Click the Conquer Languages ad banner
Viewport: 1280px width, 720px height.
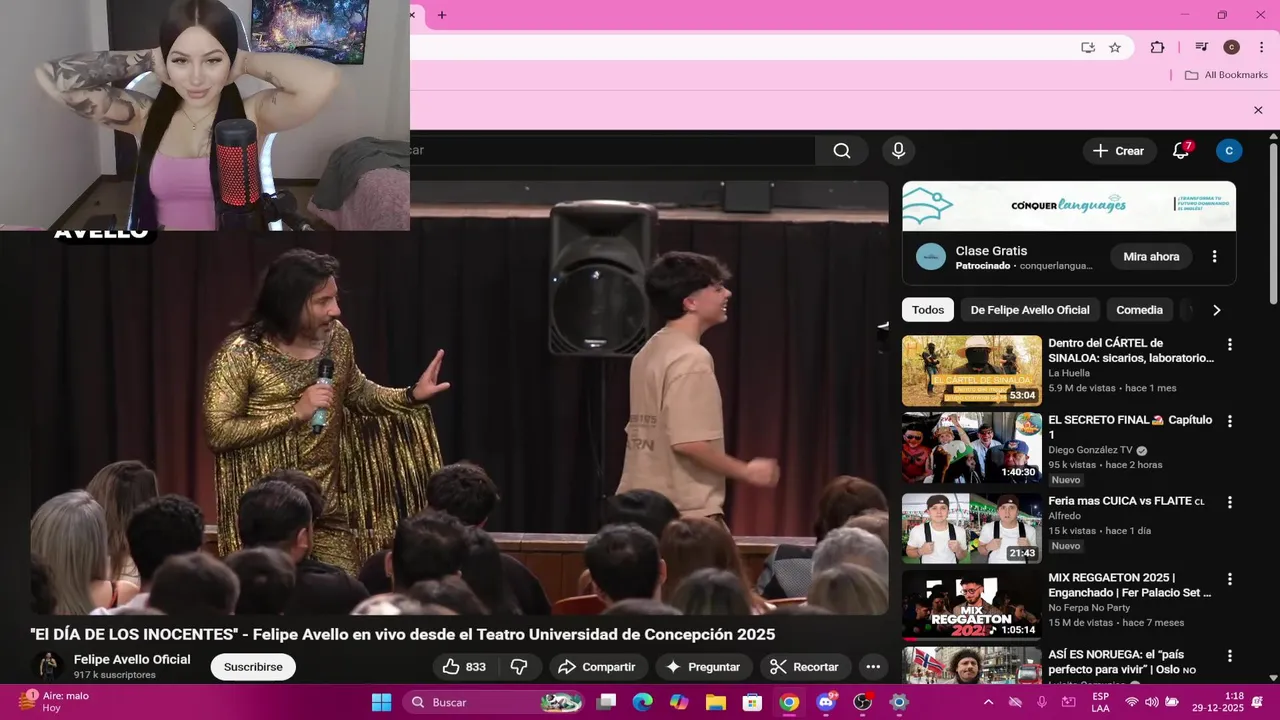pyautogui.click(x=1069, y=206)
